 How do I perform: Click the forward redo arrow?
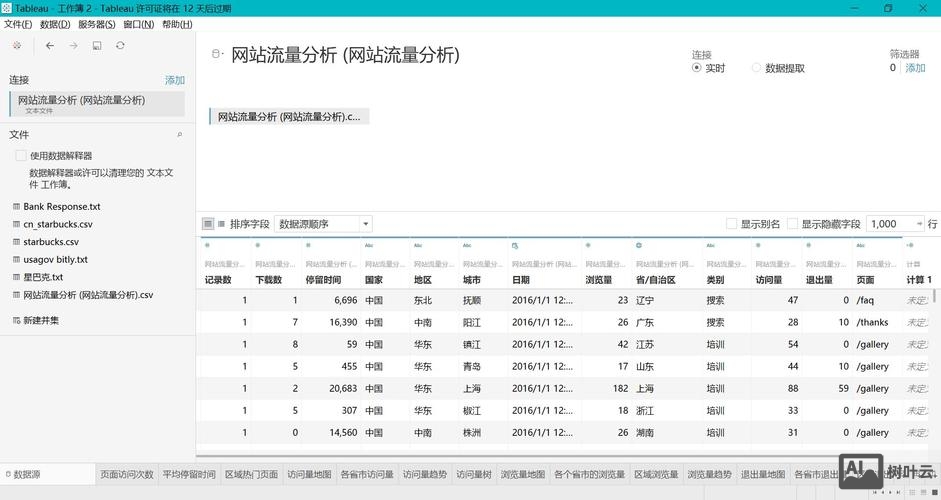73,46
